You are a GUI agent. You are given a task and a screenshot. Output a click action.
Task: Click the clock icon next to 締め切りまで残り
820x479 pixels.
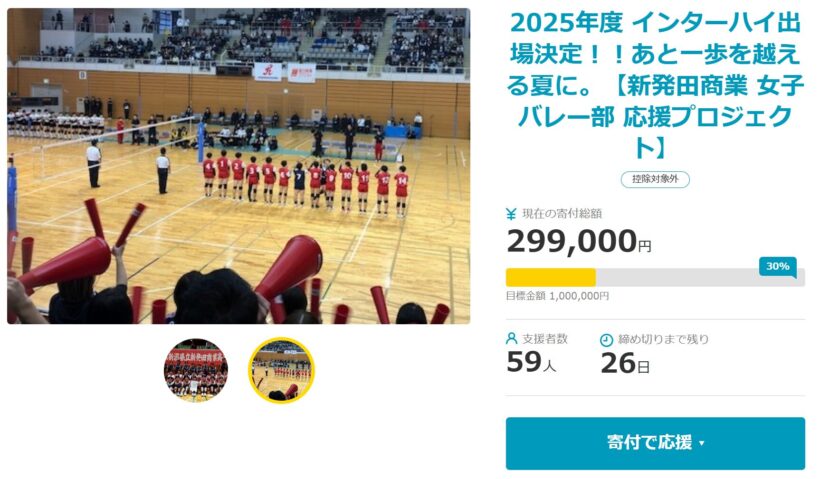tap(606, 340)
